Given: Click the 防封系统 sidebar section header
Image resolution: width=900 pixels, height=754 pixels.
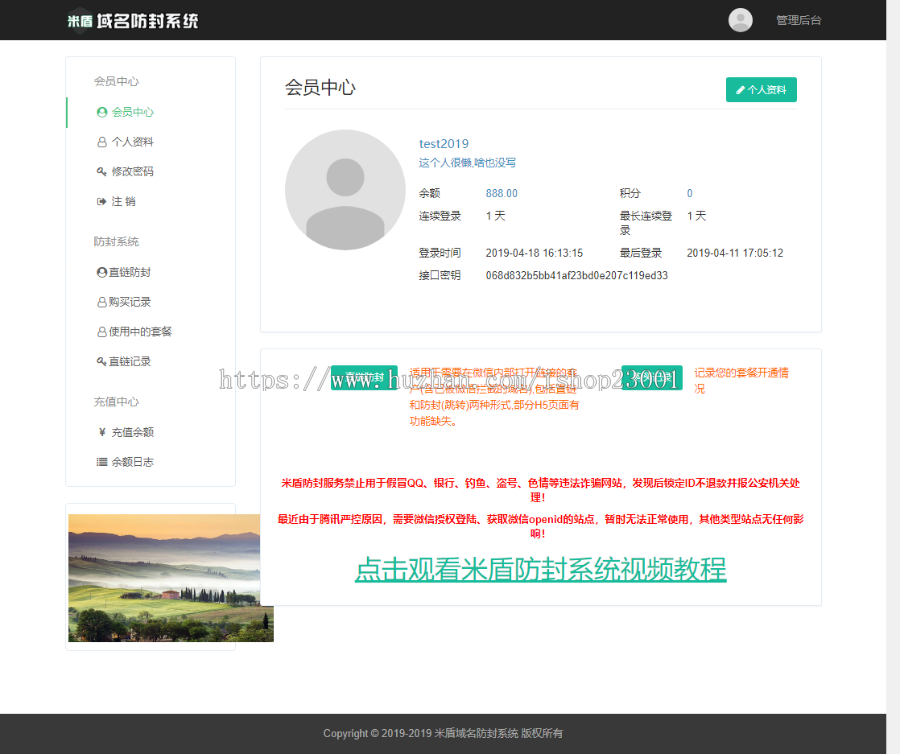Looking at the screenshot, I should [x=116, y=242].
